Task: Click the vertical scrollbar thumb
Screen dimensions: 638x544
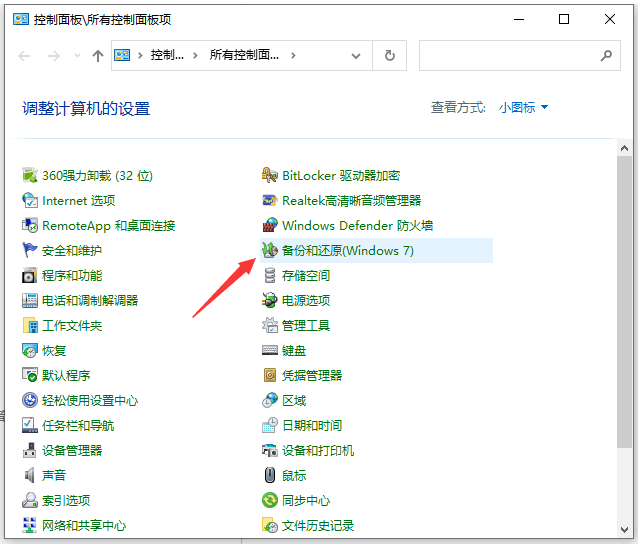Action: pos(624,301)
